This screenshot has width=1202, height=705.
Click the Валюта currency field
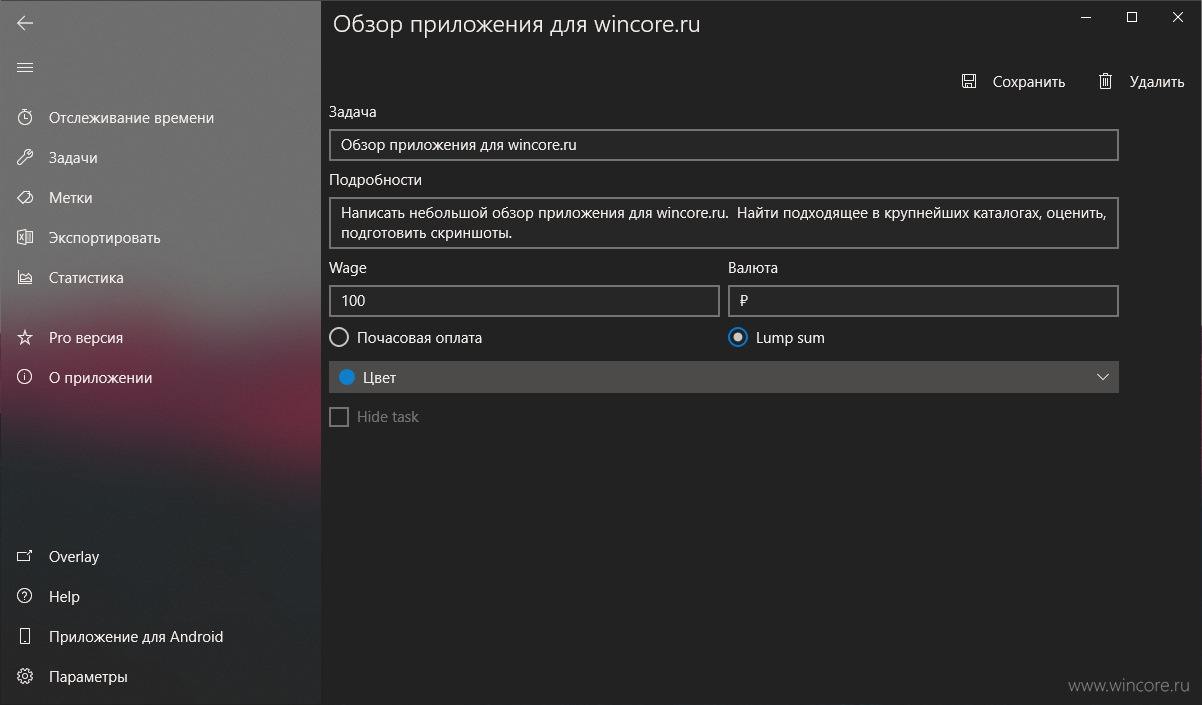tap(923, 301)
